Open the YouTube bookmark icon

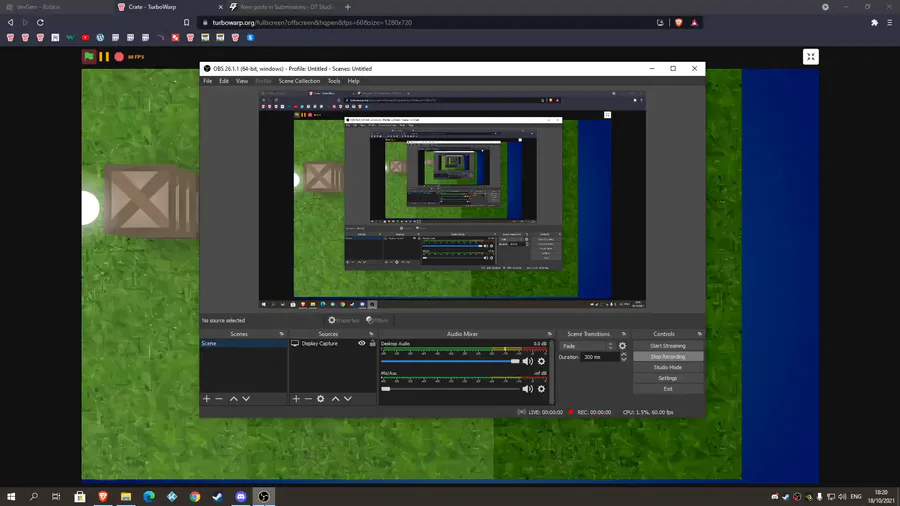click(85, 37)
